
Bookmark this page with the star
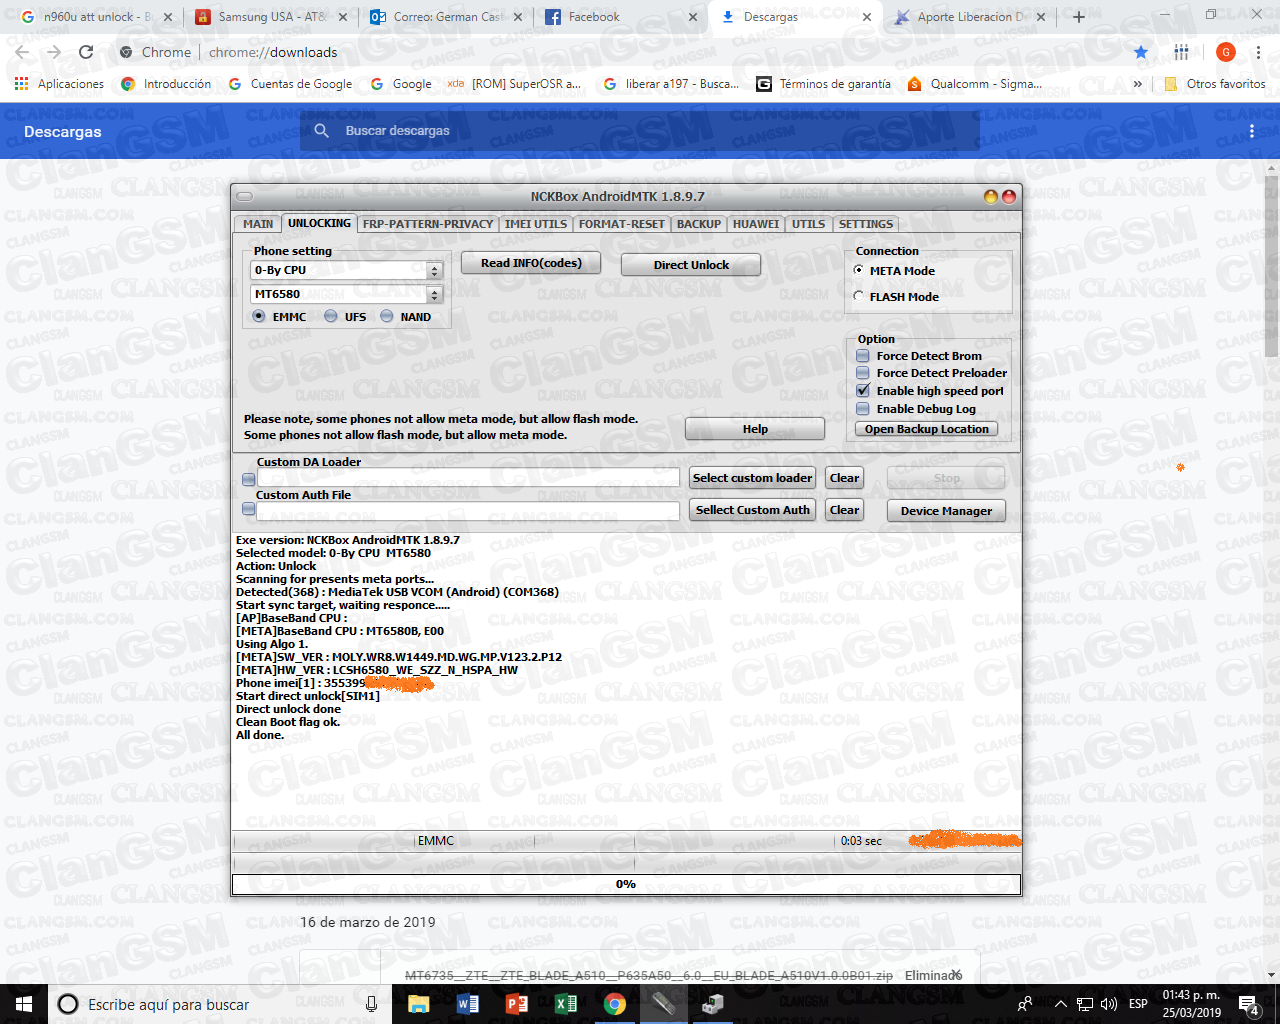click(x=1141, y=52)
